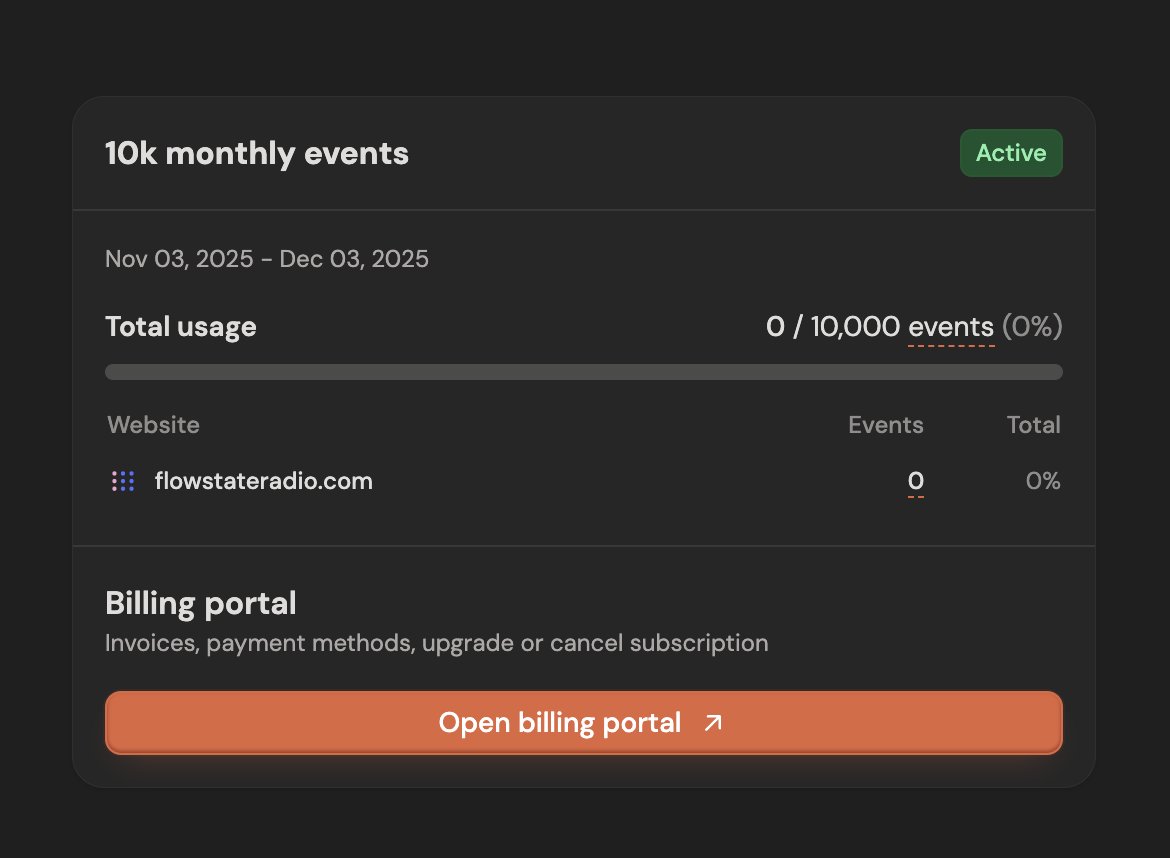1170x858 pixels.
Task: Click the Active status badge
Action: (x=1011, y=152)
